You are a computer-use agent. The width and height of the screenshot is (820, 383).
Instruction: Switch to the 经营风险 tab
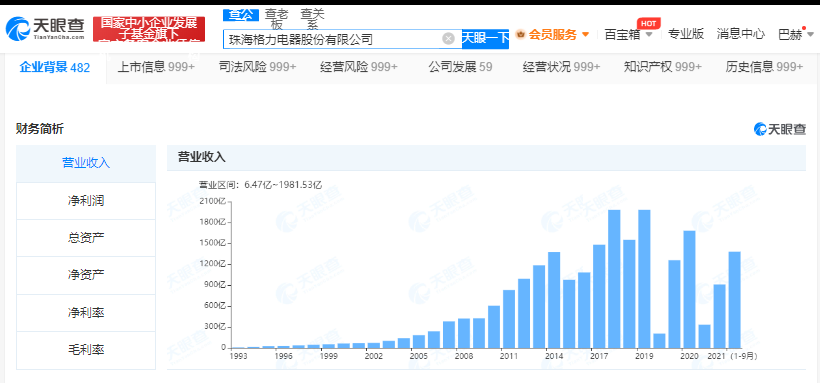coord(359,67)
